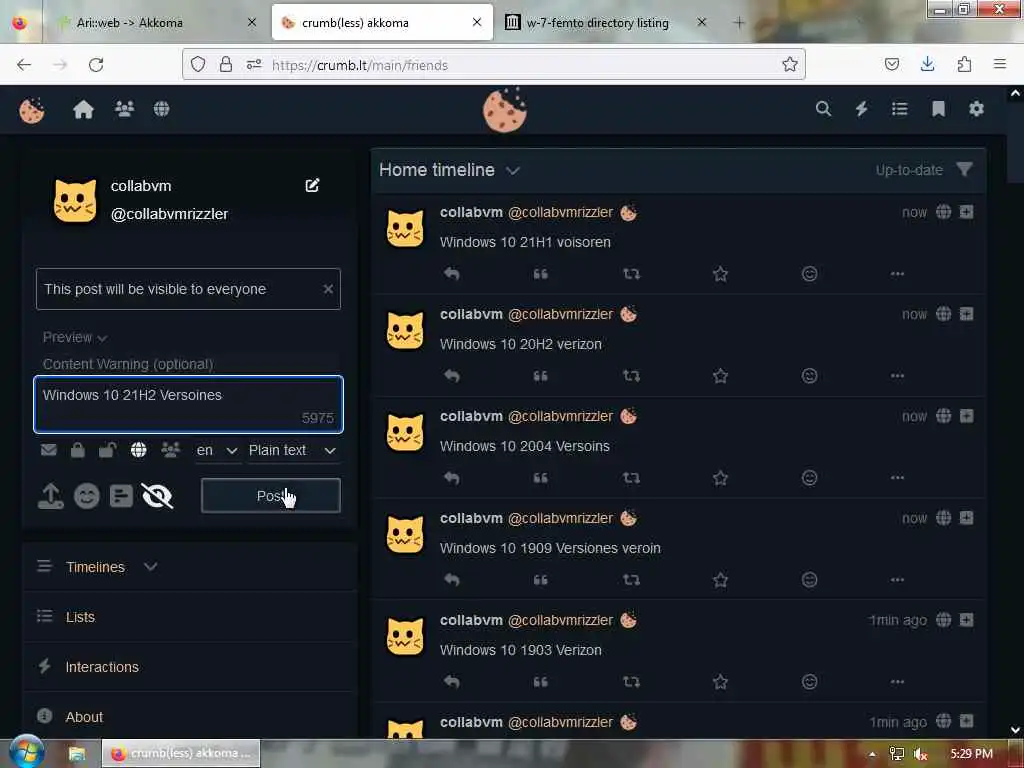Dismiss the 'visible to everyone' notice
The image size is (1024, 768).
click(x=328, y=289)
